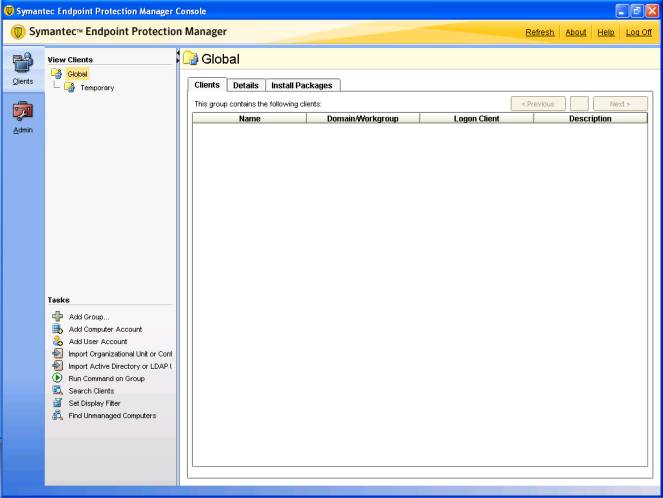Click the Set Display Filter task
Viewport: 663px width, 498px height.
[x=94, y=403]
